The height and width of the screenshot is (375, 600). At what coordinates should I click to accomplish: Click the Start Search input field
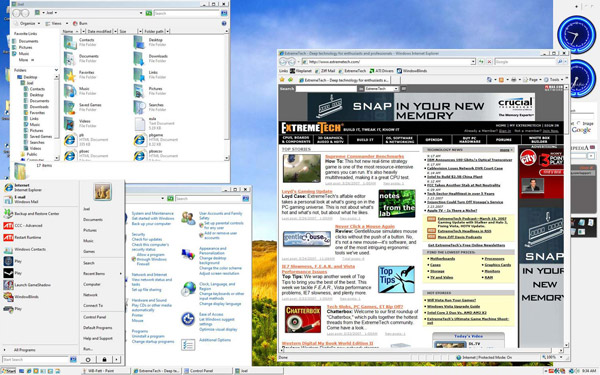click(36, 360)
